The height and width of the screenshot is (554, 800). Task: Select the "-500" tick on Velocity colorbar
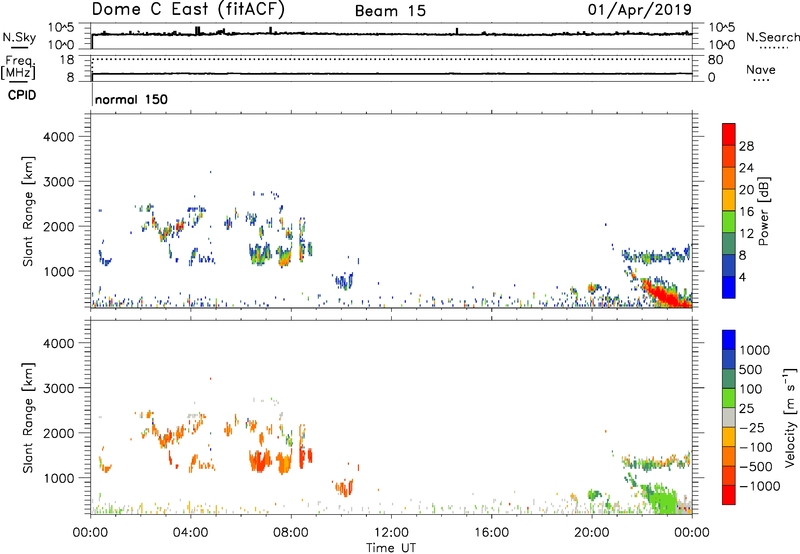[756, 467]
